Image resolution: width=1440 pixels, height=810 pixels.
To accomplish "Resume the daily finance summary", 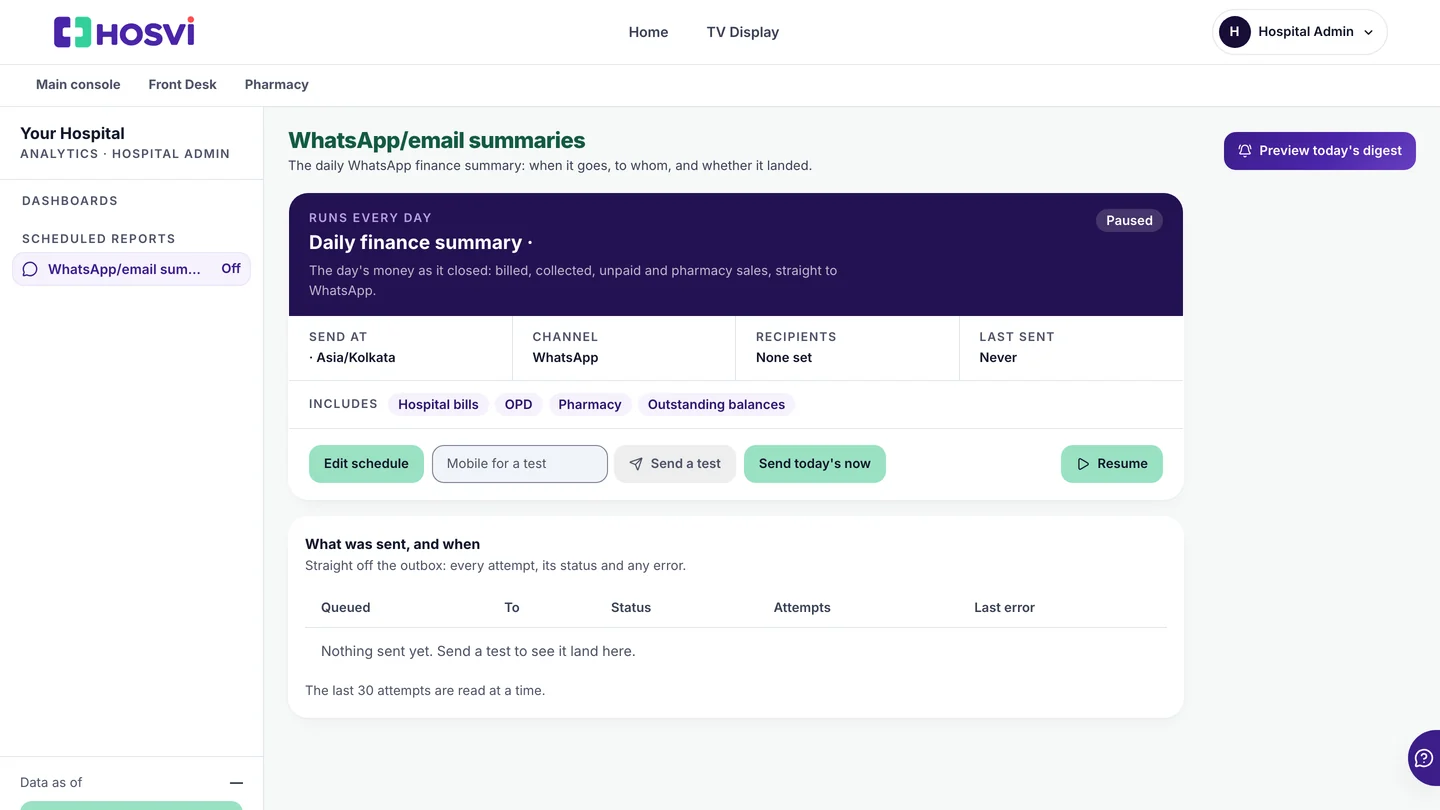I will click(1111, 464).
